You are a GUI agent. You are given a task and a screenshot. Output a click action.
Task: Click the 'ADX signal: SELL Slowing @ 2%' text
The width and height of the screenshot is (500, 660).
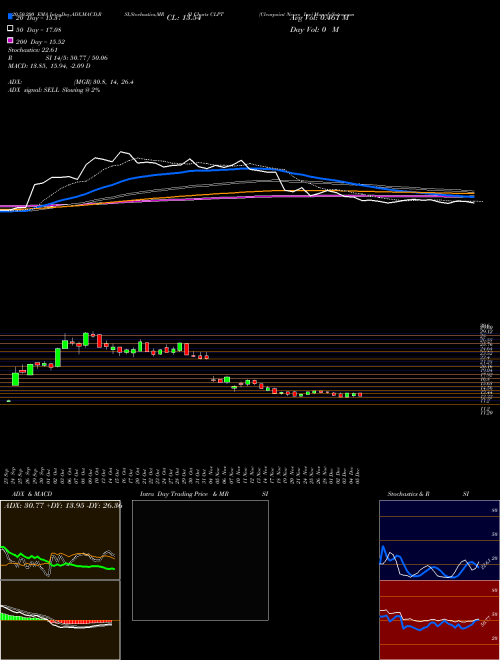(54, 90)
